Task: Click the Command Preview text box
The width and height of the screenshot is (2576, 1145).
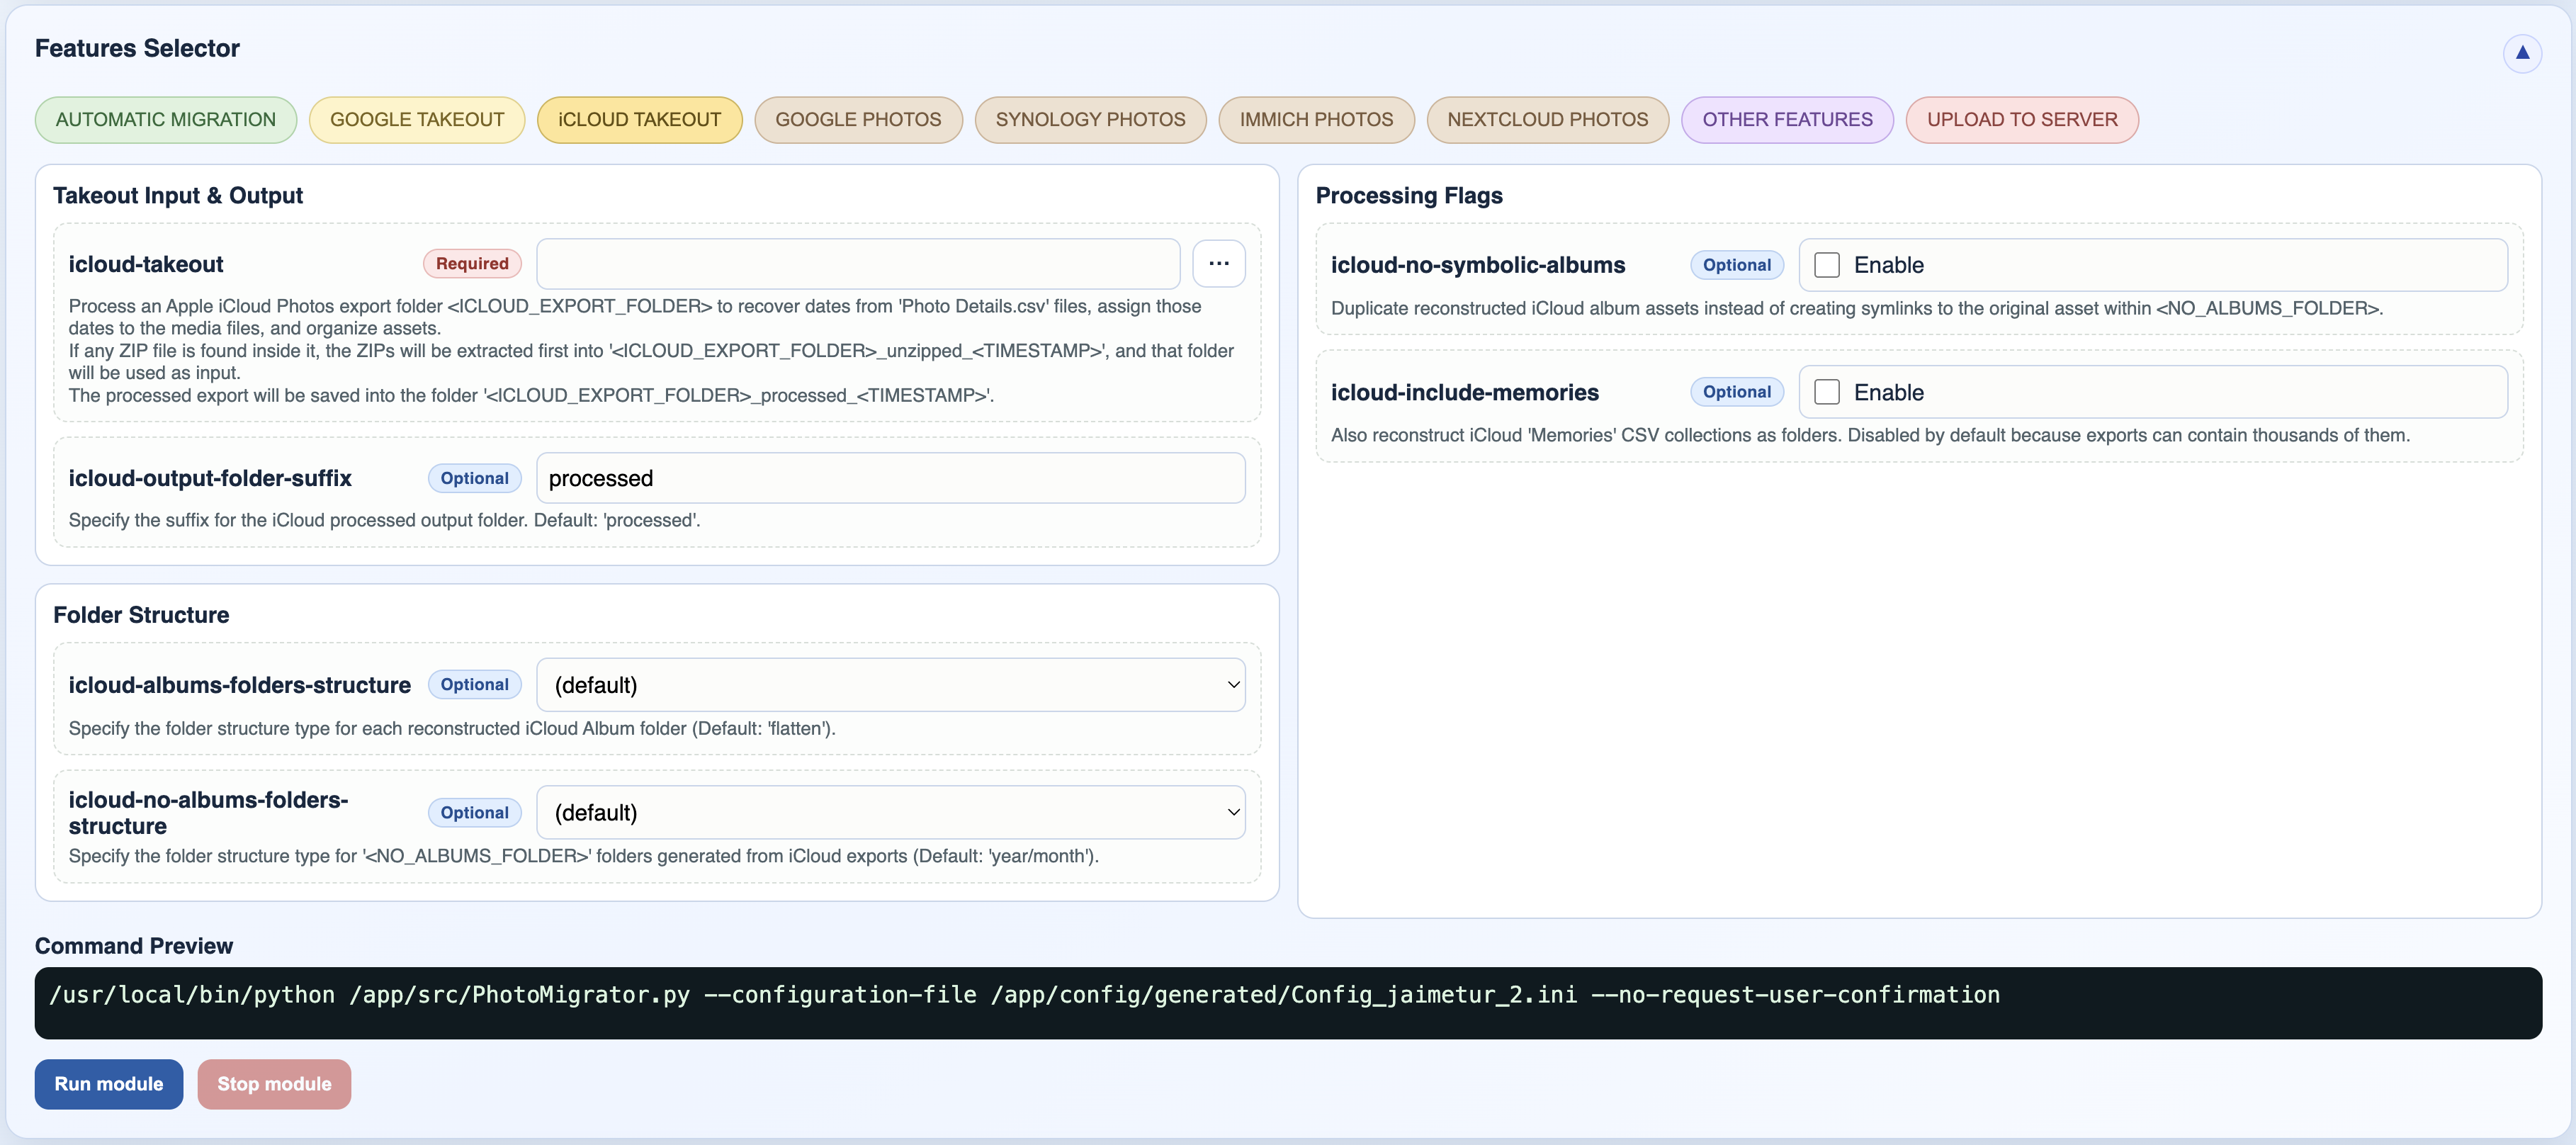Action: click(1288, 1003)
